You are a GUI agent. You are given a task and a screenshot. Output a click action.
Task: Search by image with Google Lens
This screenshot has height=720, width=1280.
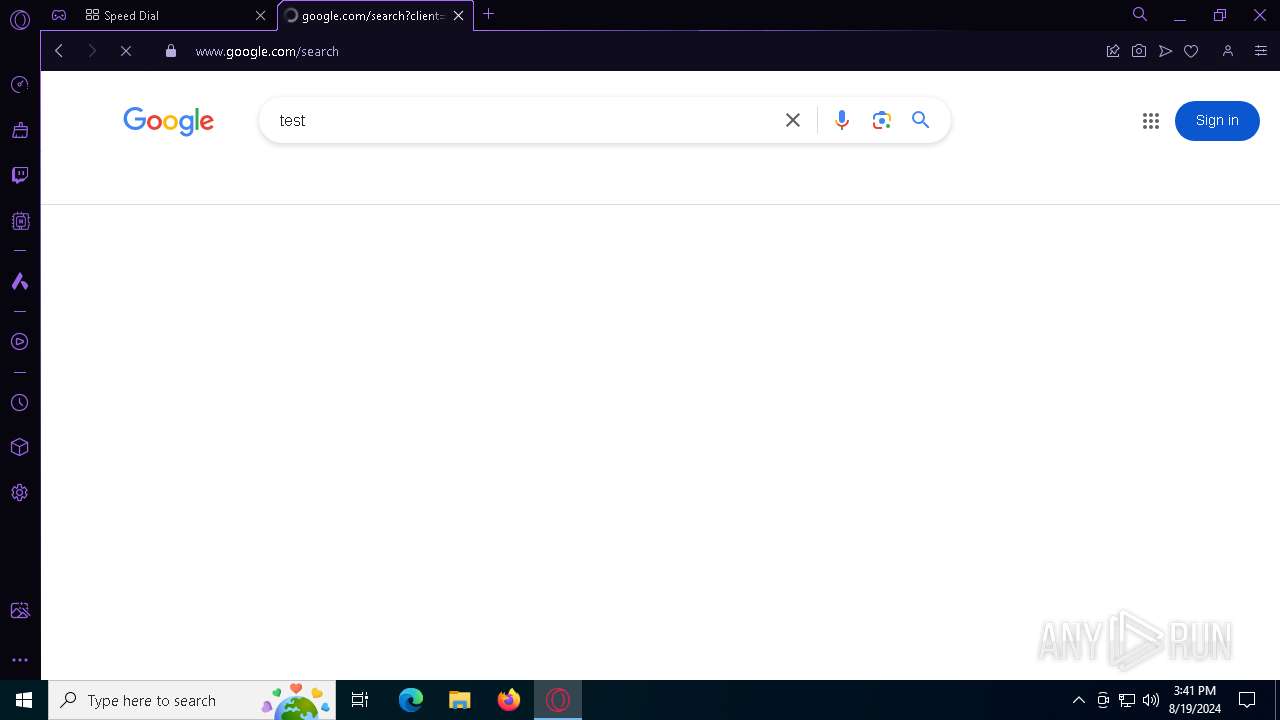[x=881, y=120]
